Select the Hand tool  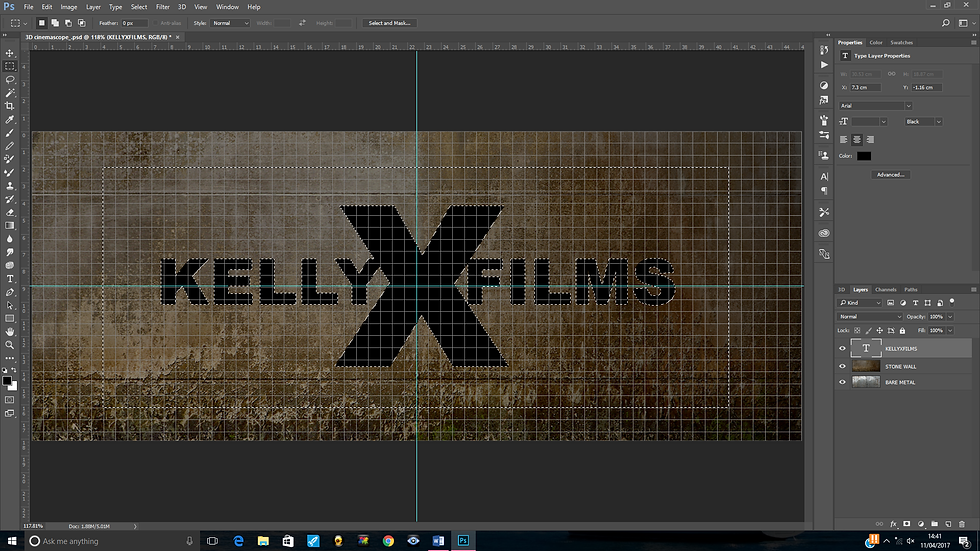pos(9,332)
